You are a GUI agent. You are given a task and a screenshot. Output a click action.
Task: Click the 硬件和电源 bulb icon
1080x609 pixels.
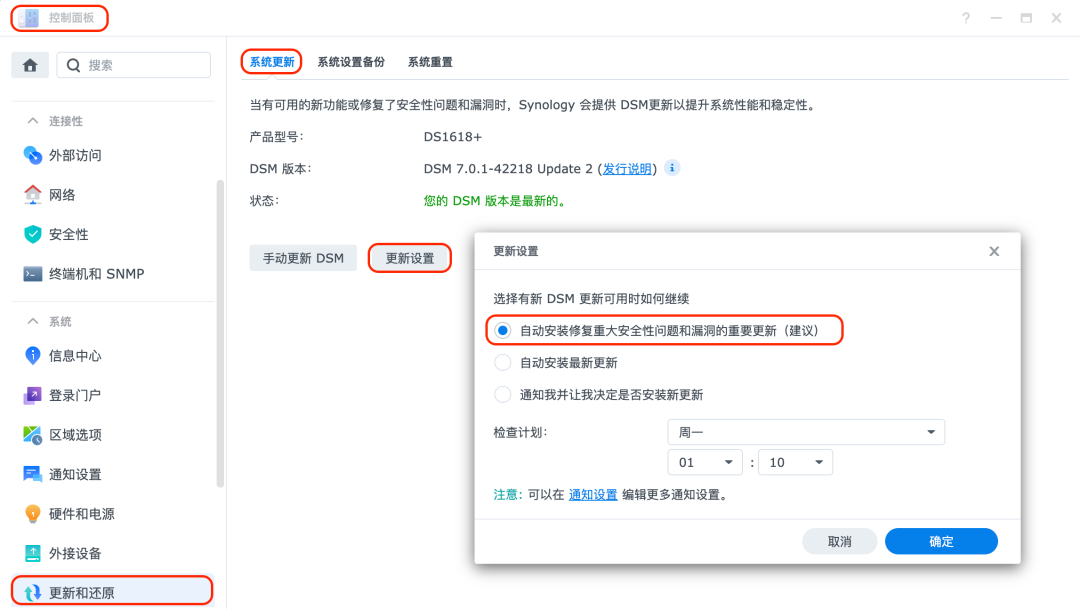[32, 513]
